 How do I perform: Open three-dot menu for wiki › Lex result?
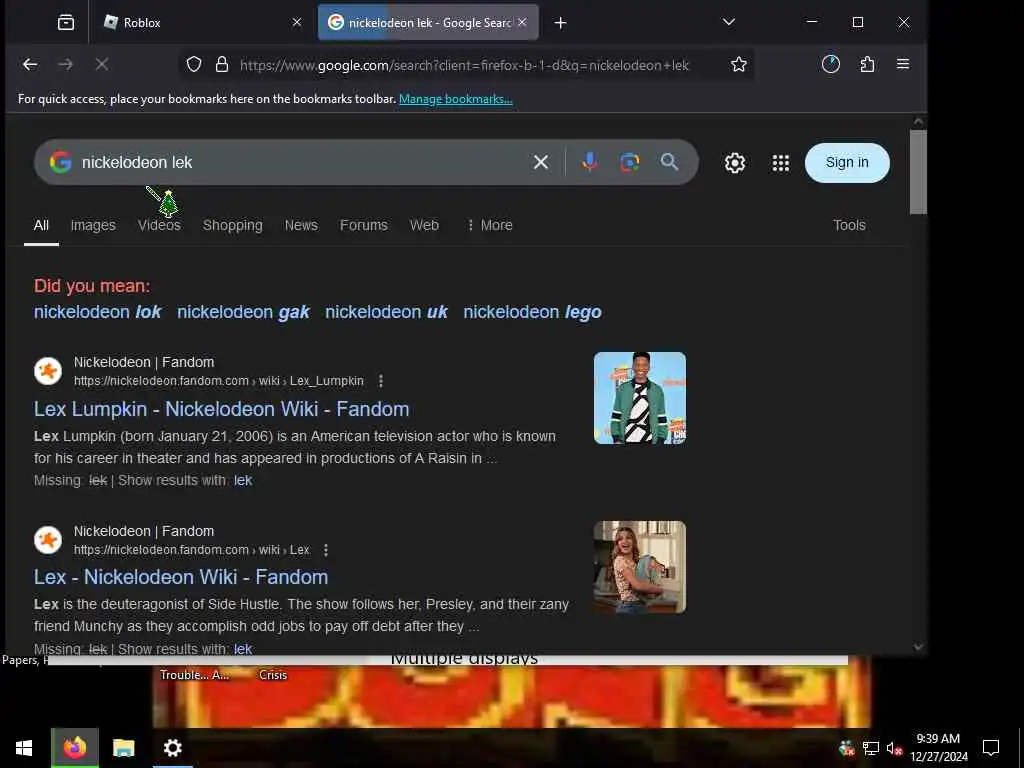coord(326,550)
